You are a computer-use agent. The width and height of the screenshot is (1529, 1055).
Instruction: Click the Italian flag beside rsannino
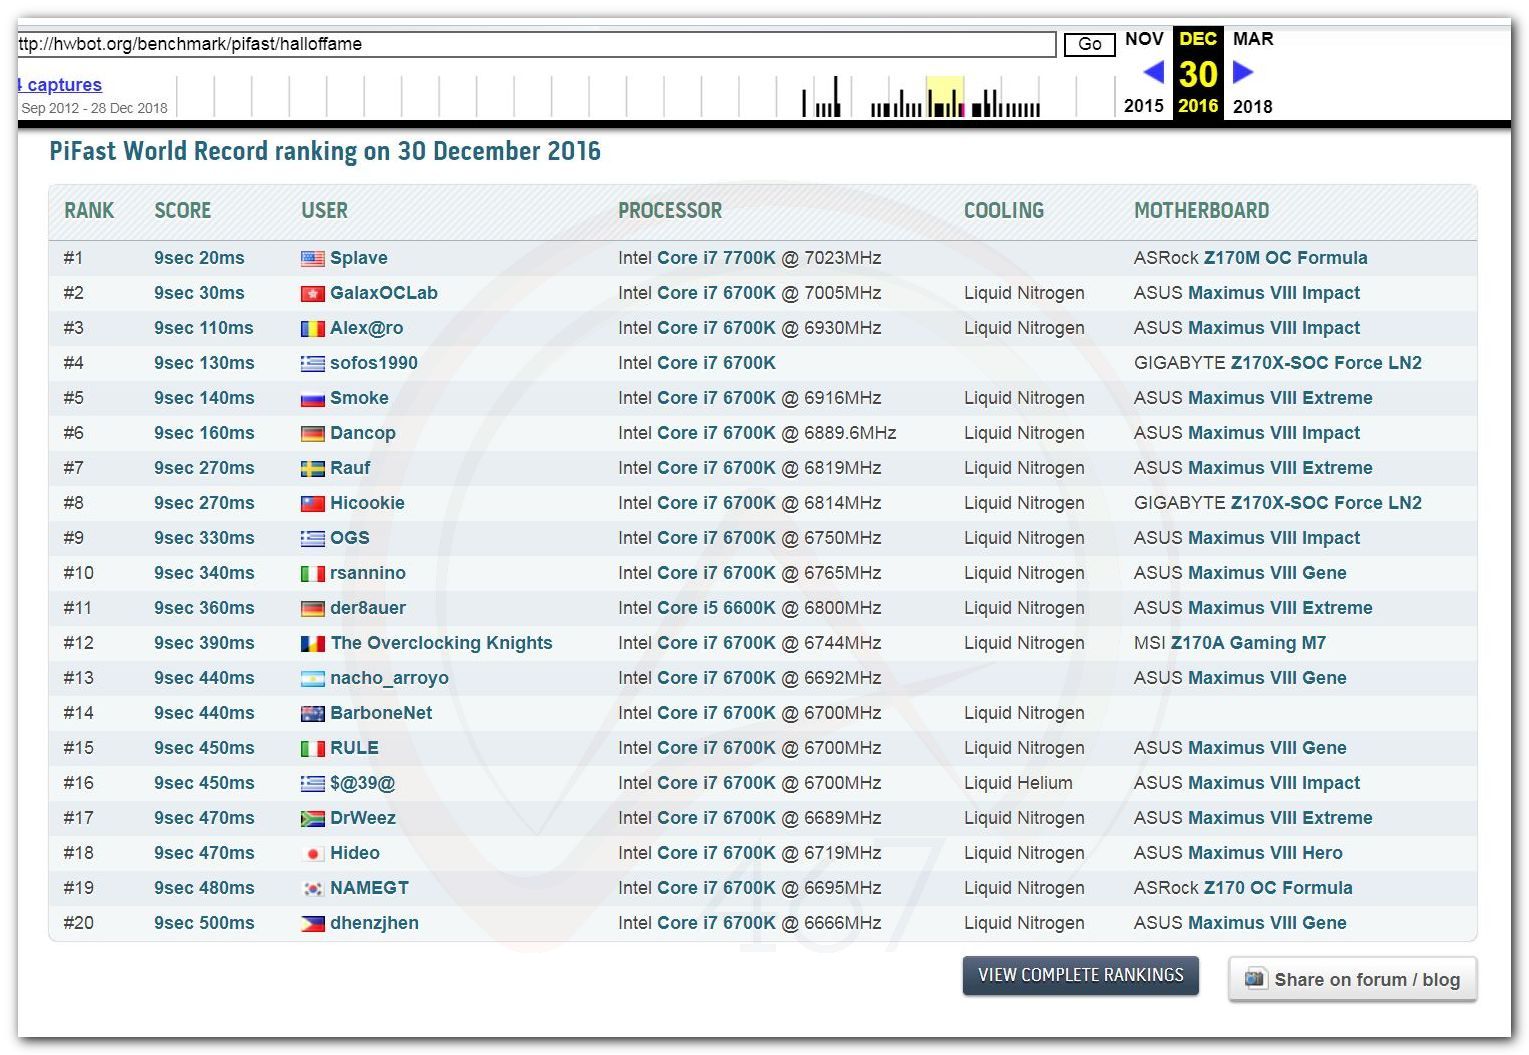pyautogui.click(x=312, y=573)
